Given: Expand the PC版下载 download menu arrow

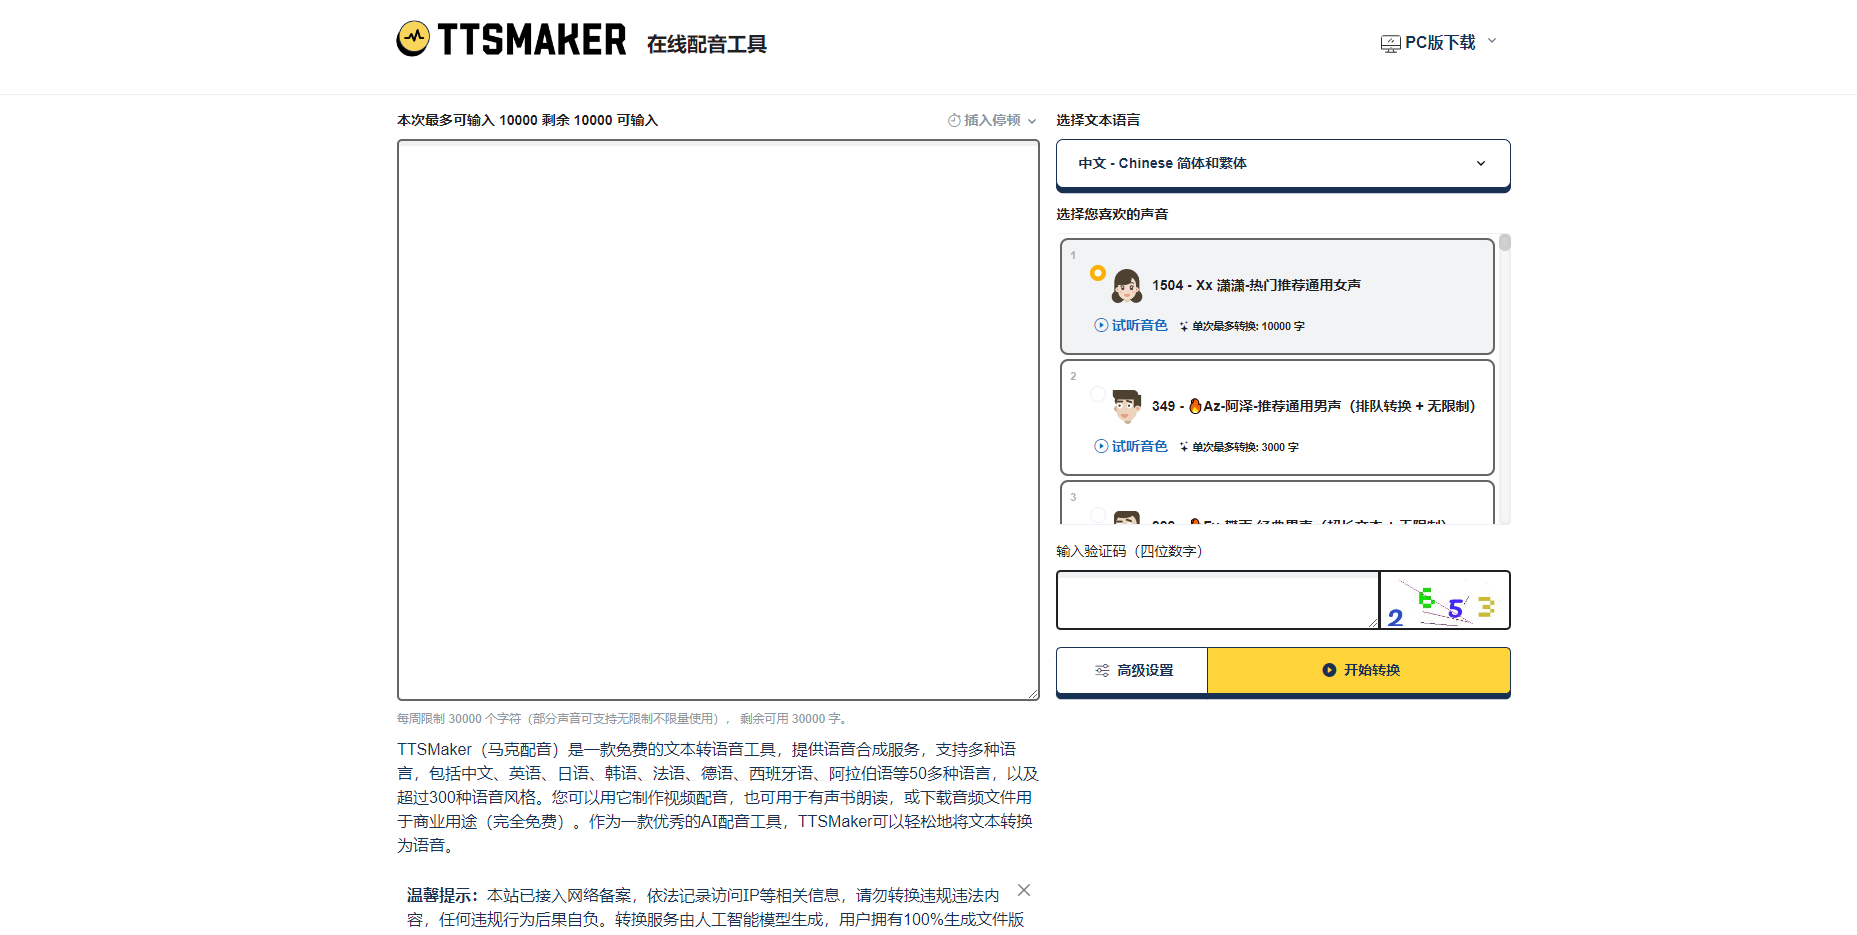Looking at the screenshot, I should click(x=1492, y=42).
